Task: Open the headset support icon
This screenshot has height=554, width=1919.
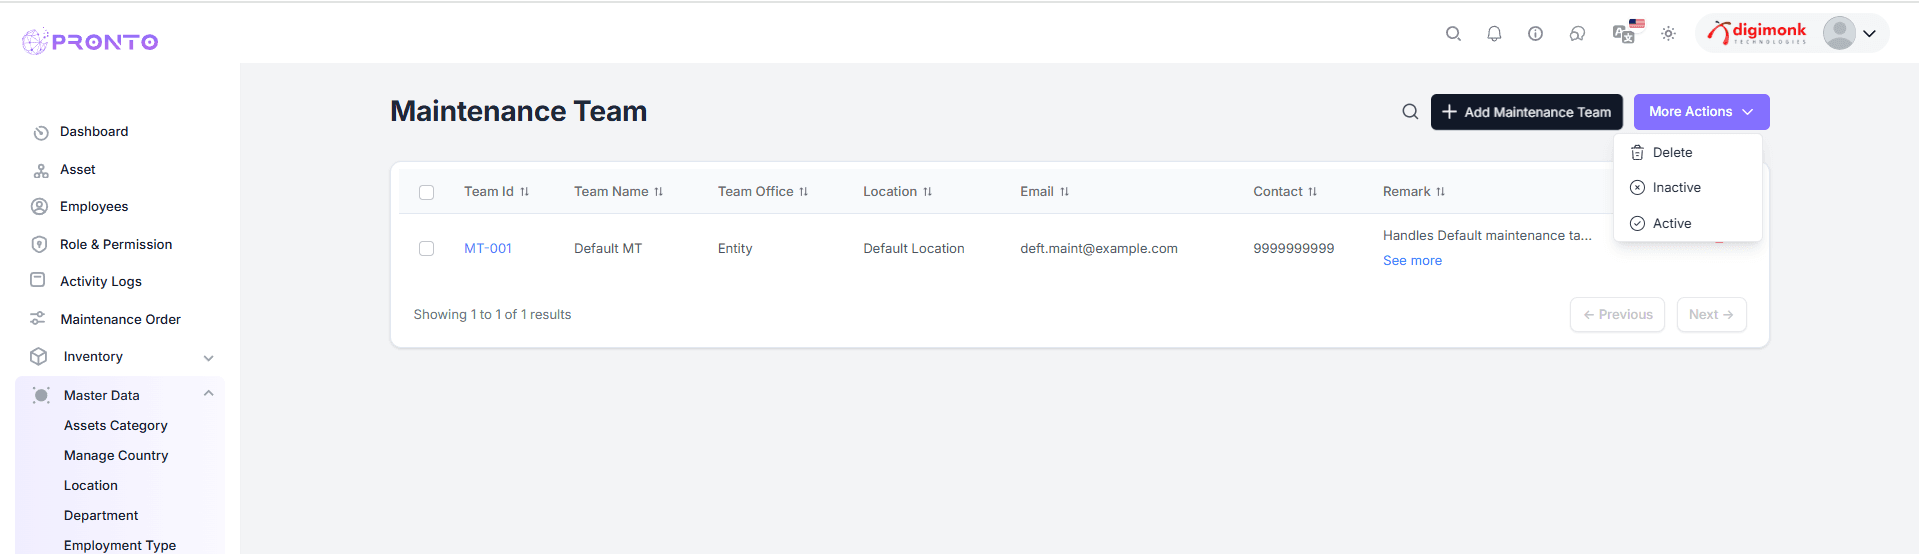Action: 1577,34
